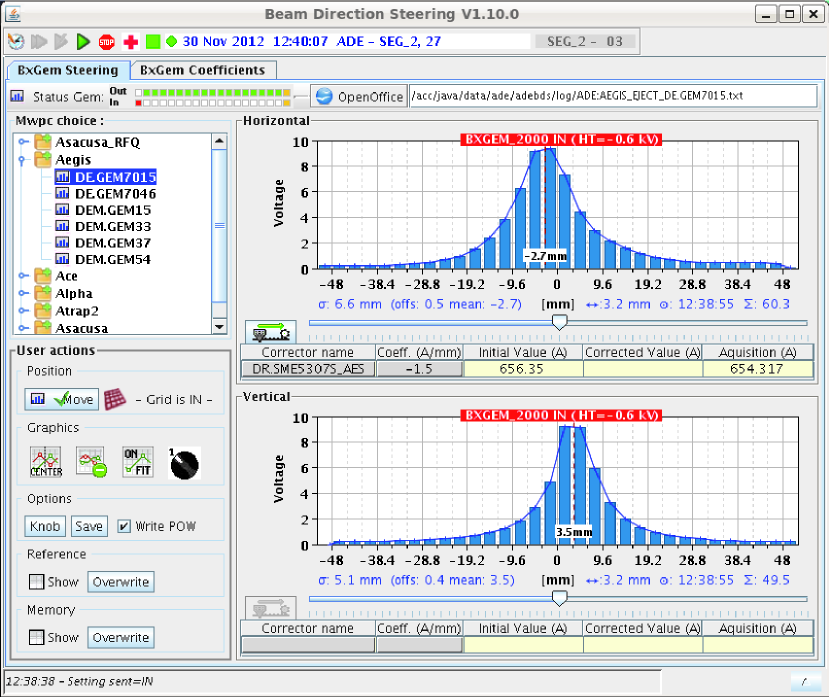
Task: Click the Save button under Options
Action: pyautogui.click(x=88, y=526)
